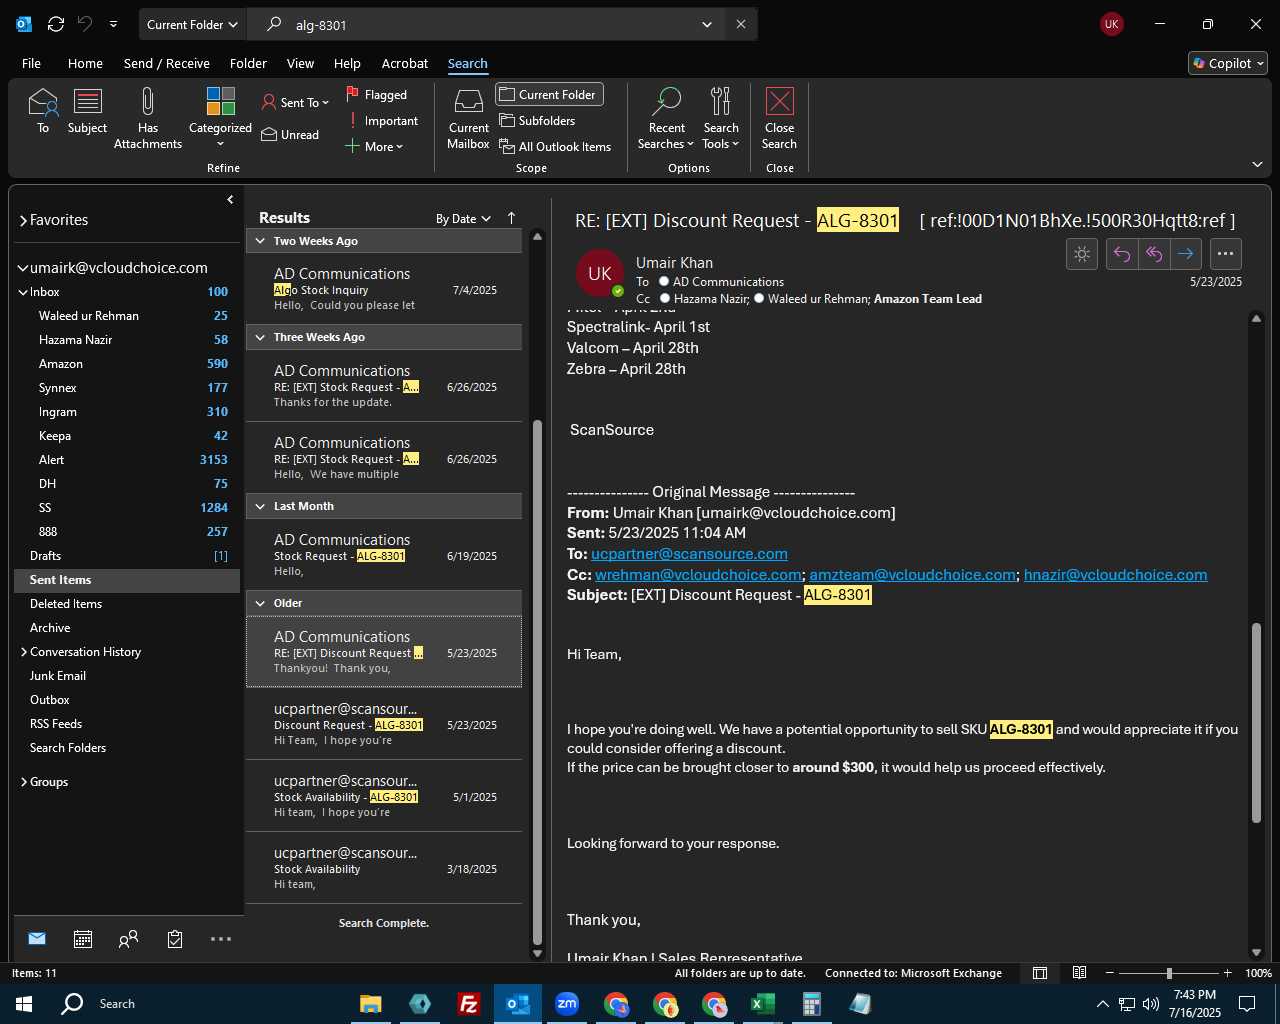Choose Subfolders search scope

tap(537, 120)
